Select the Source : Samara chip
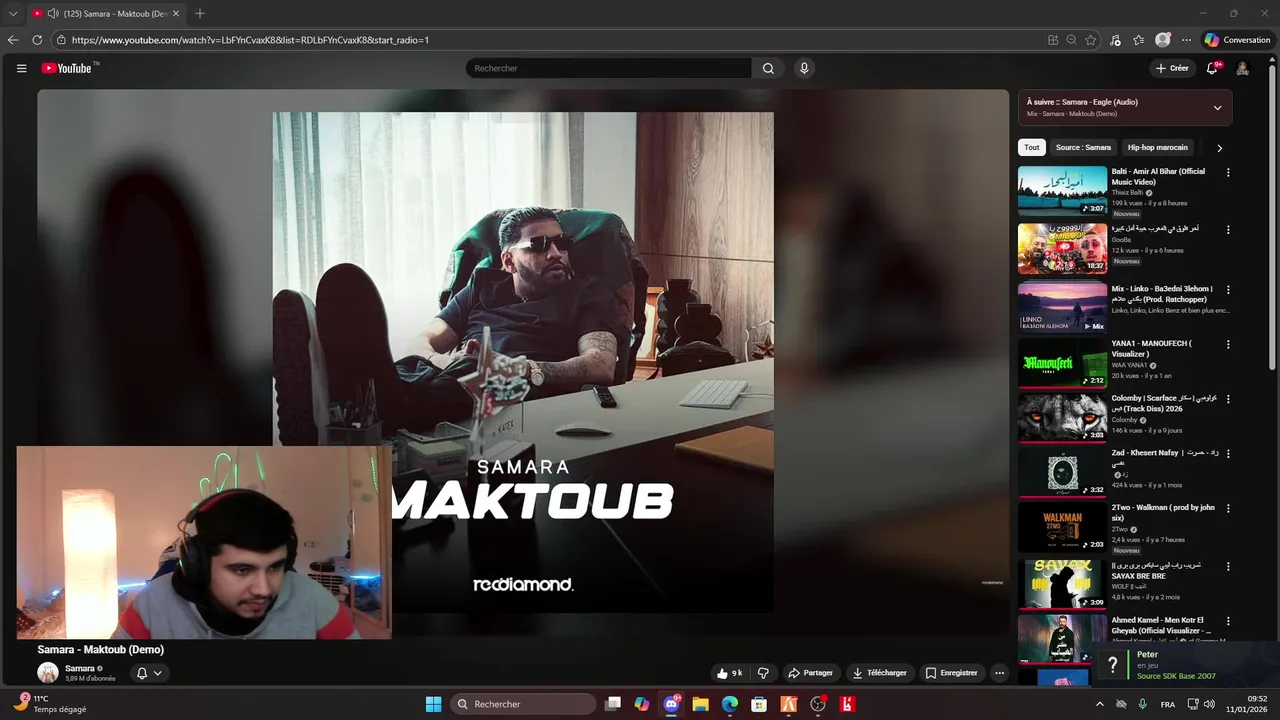The width and height of the screenshot is (1280, 720). (1083, 147)
